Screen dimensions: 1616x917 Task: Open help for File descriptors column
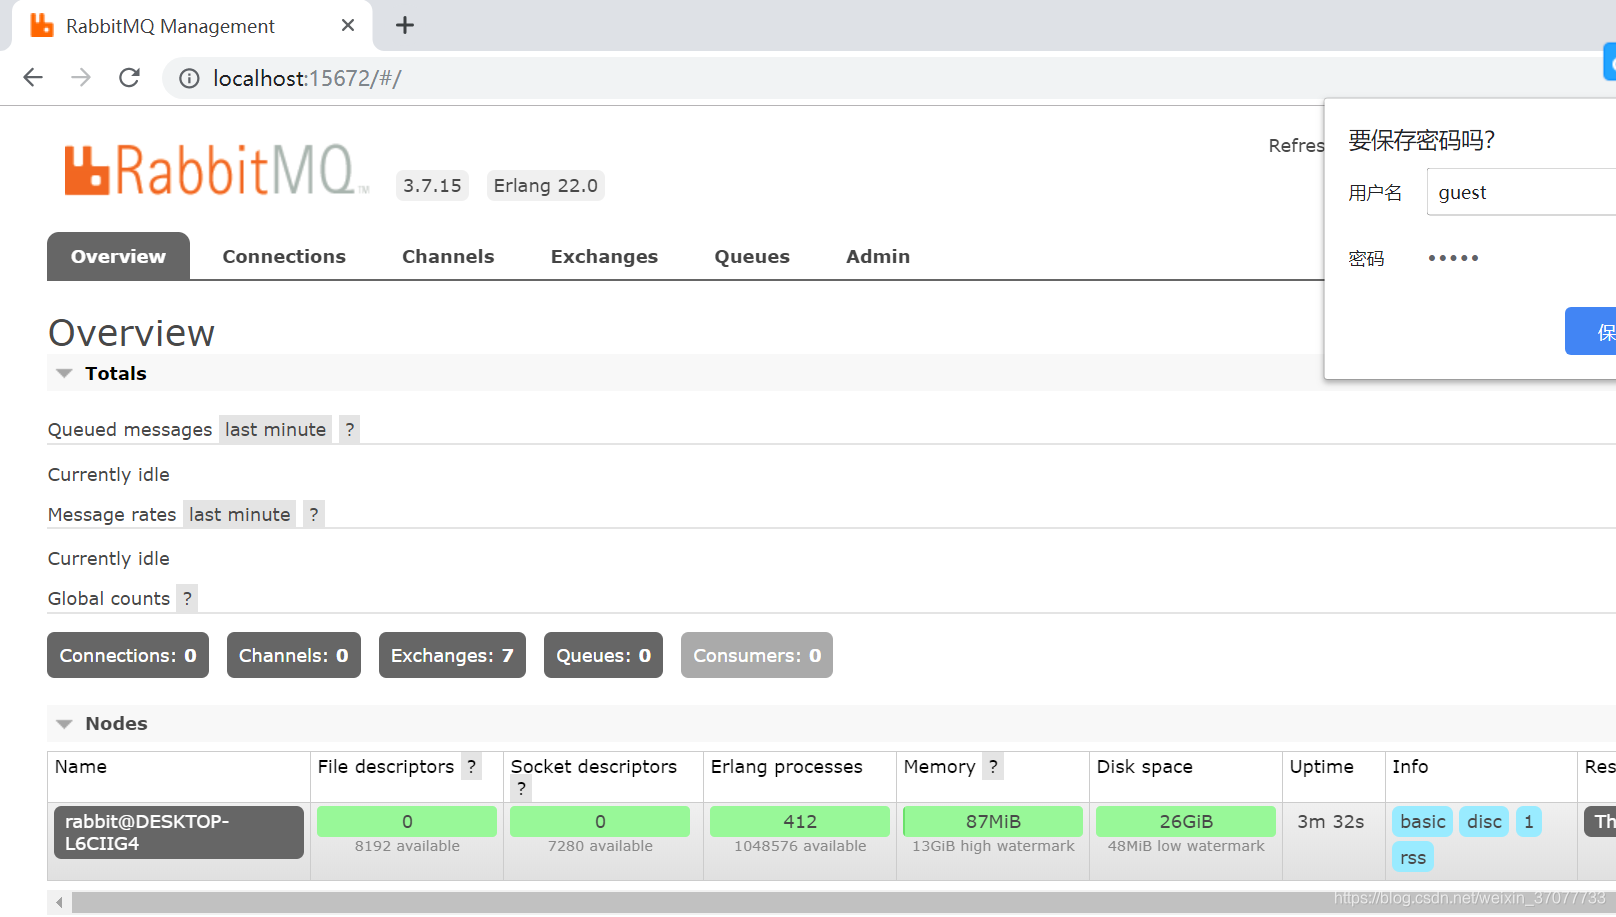coord(471,767)
